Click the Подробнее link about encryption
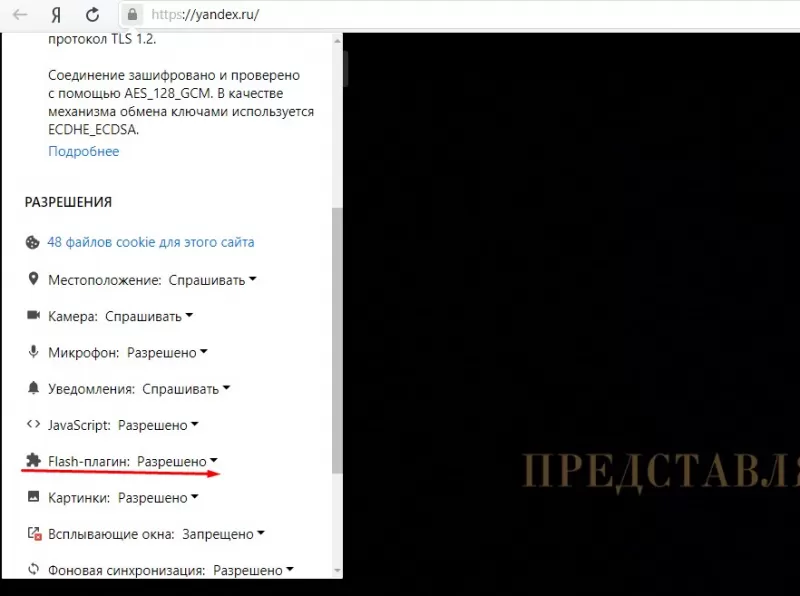Screen dimensions: 800x596 tap(83, 151)
